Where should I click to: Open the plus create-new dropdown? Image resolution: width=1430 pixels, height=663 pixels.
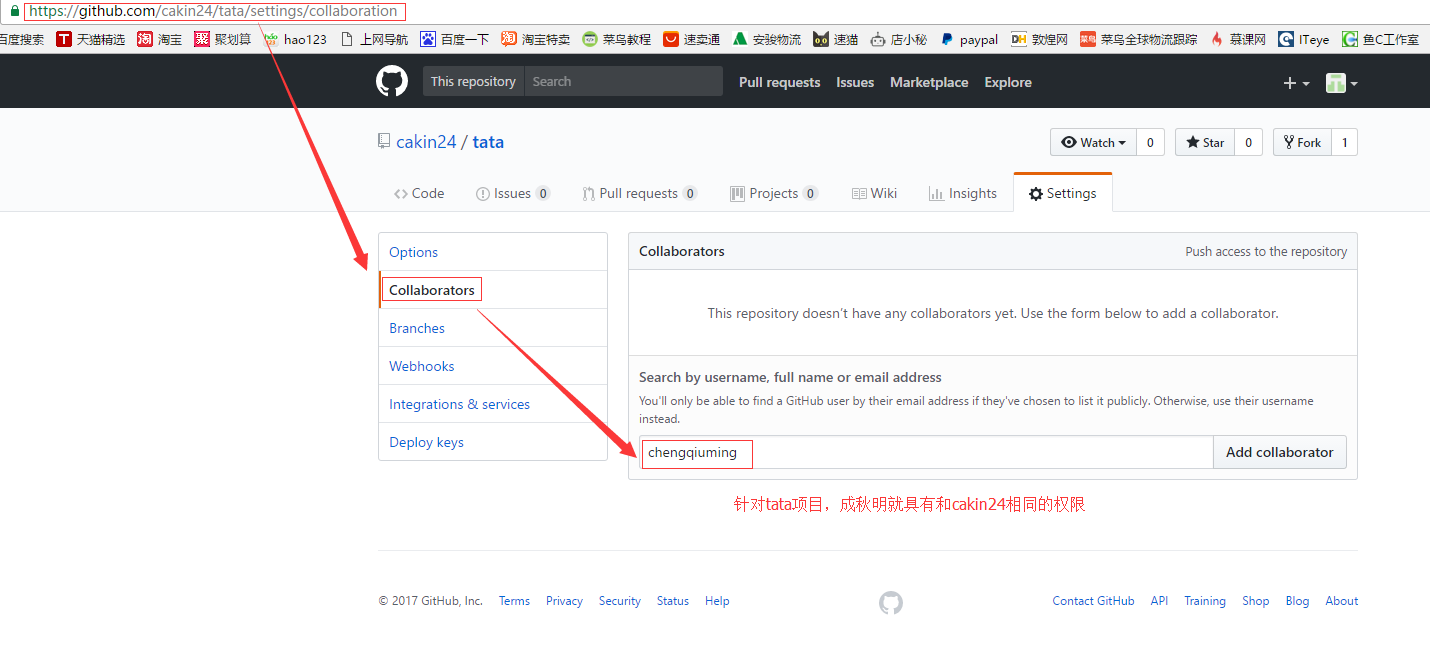[1296, 83]
